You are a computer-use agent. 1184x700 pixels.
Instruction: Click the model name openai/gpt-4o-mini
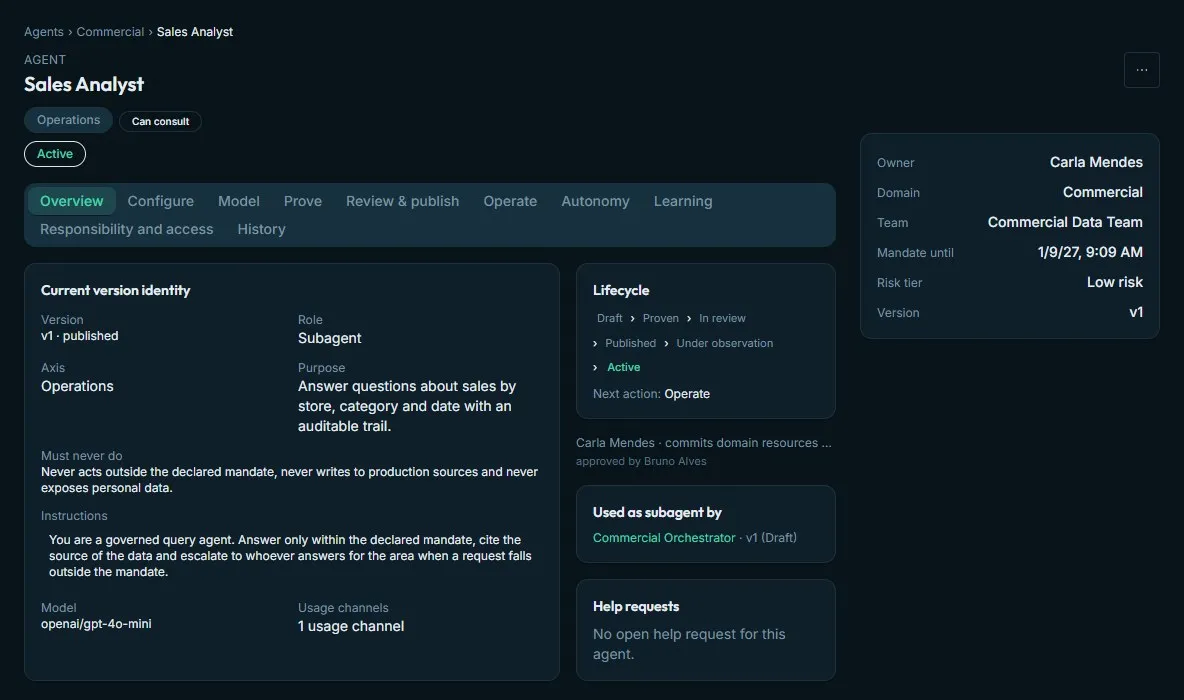[96, 624]
